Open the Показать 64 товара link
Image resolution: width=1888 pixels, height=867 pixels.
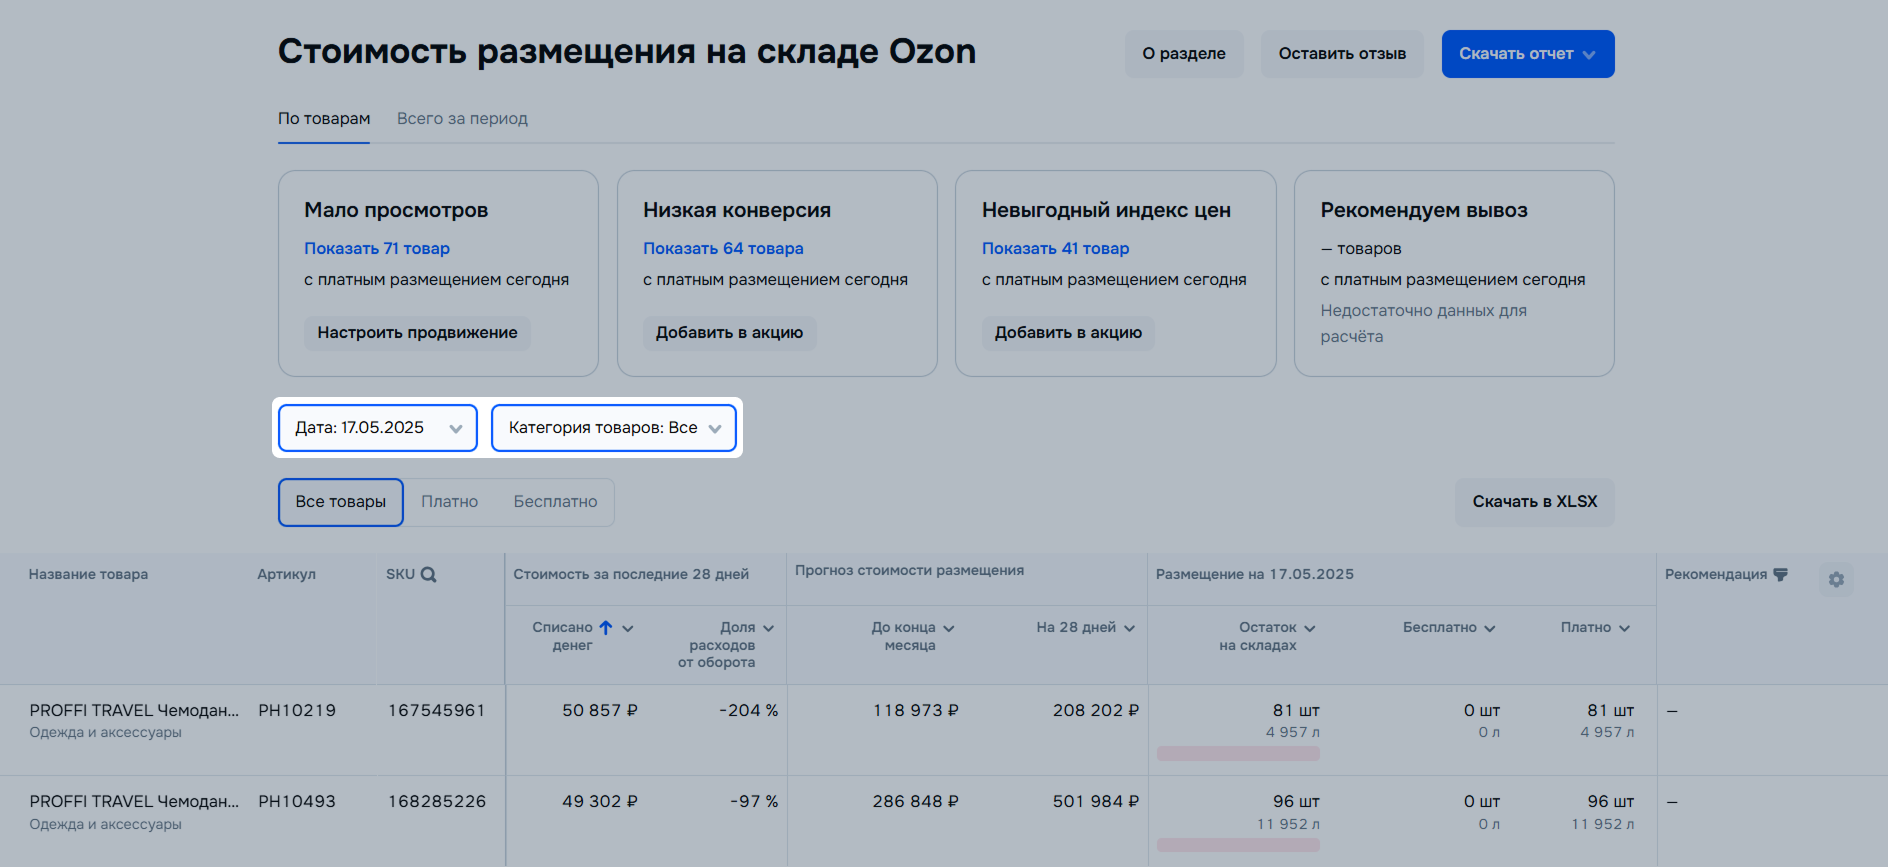(723, 248)
